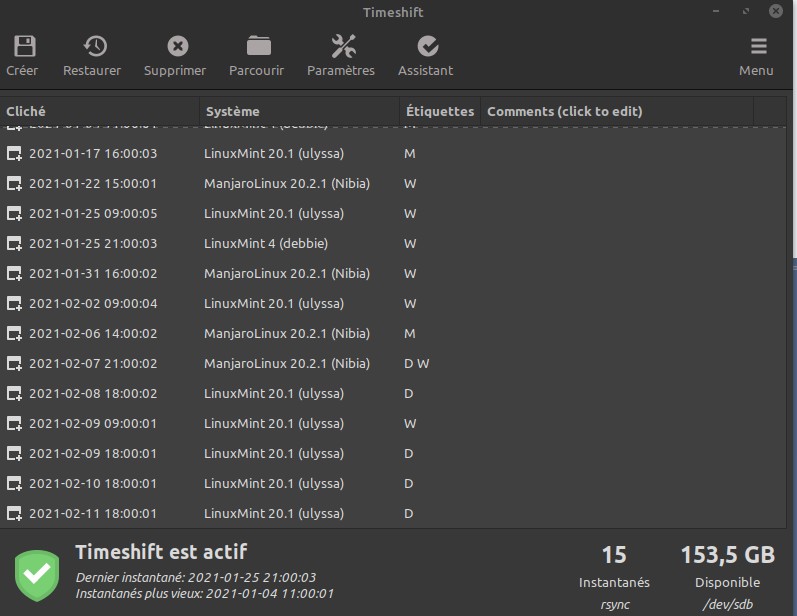Click snapshot icon for 2021-01-17 16:00:03

point(14,153)
